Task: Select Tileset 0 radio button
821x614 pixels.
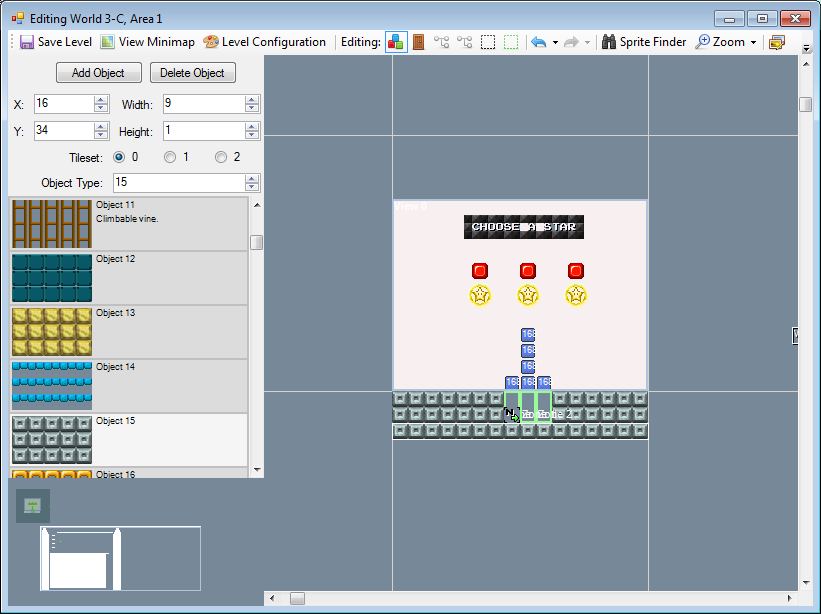Action: click(119, 157)
